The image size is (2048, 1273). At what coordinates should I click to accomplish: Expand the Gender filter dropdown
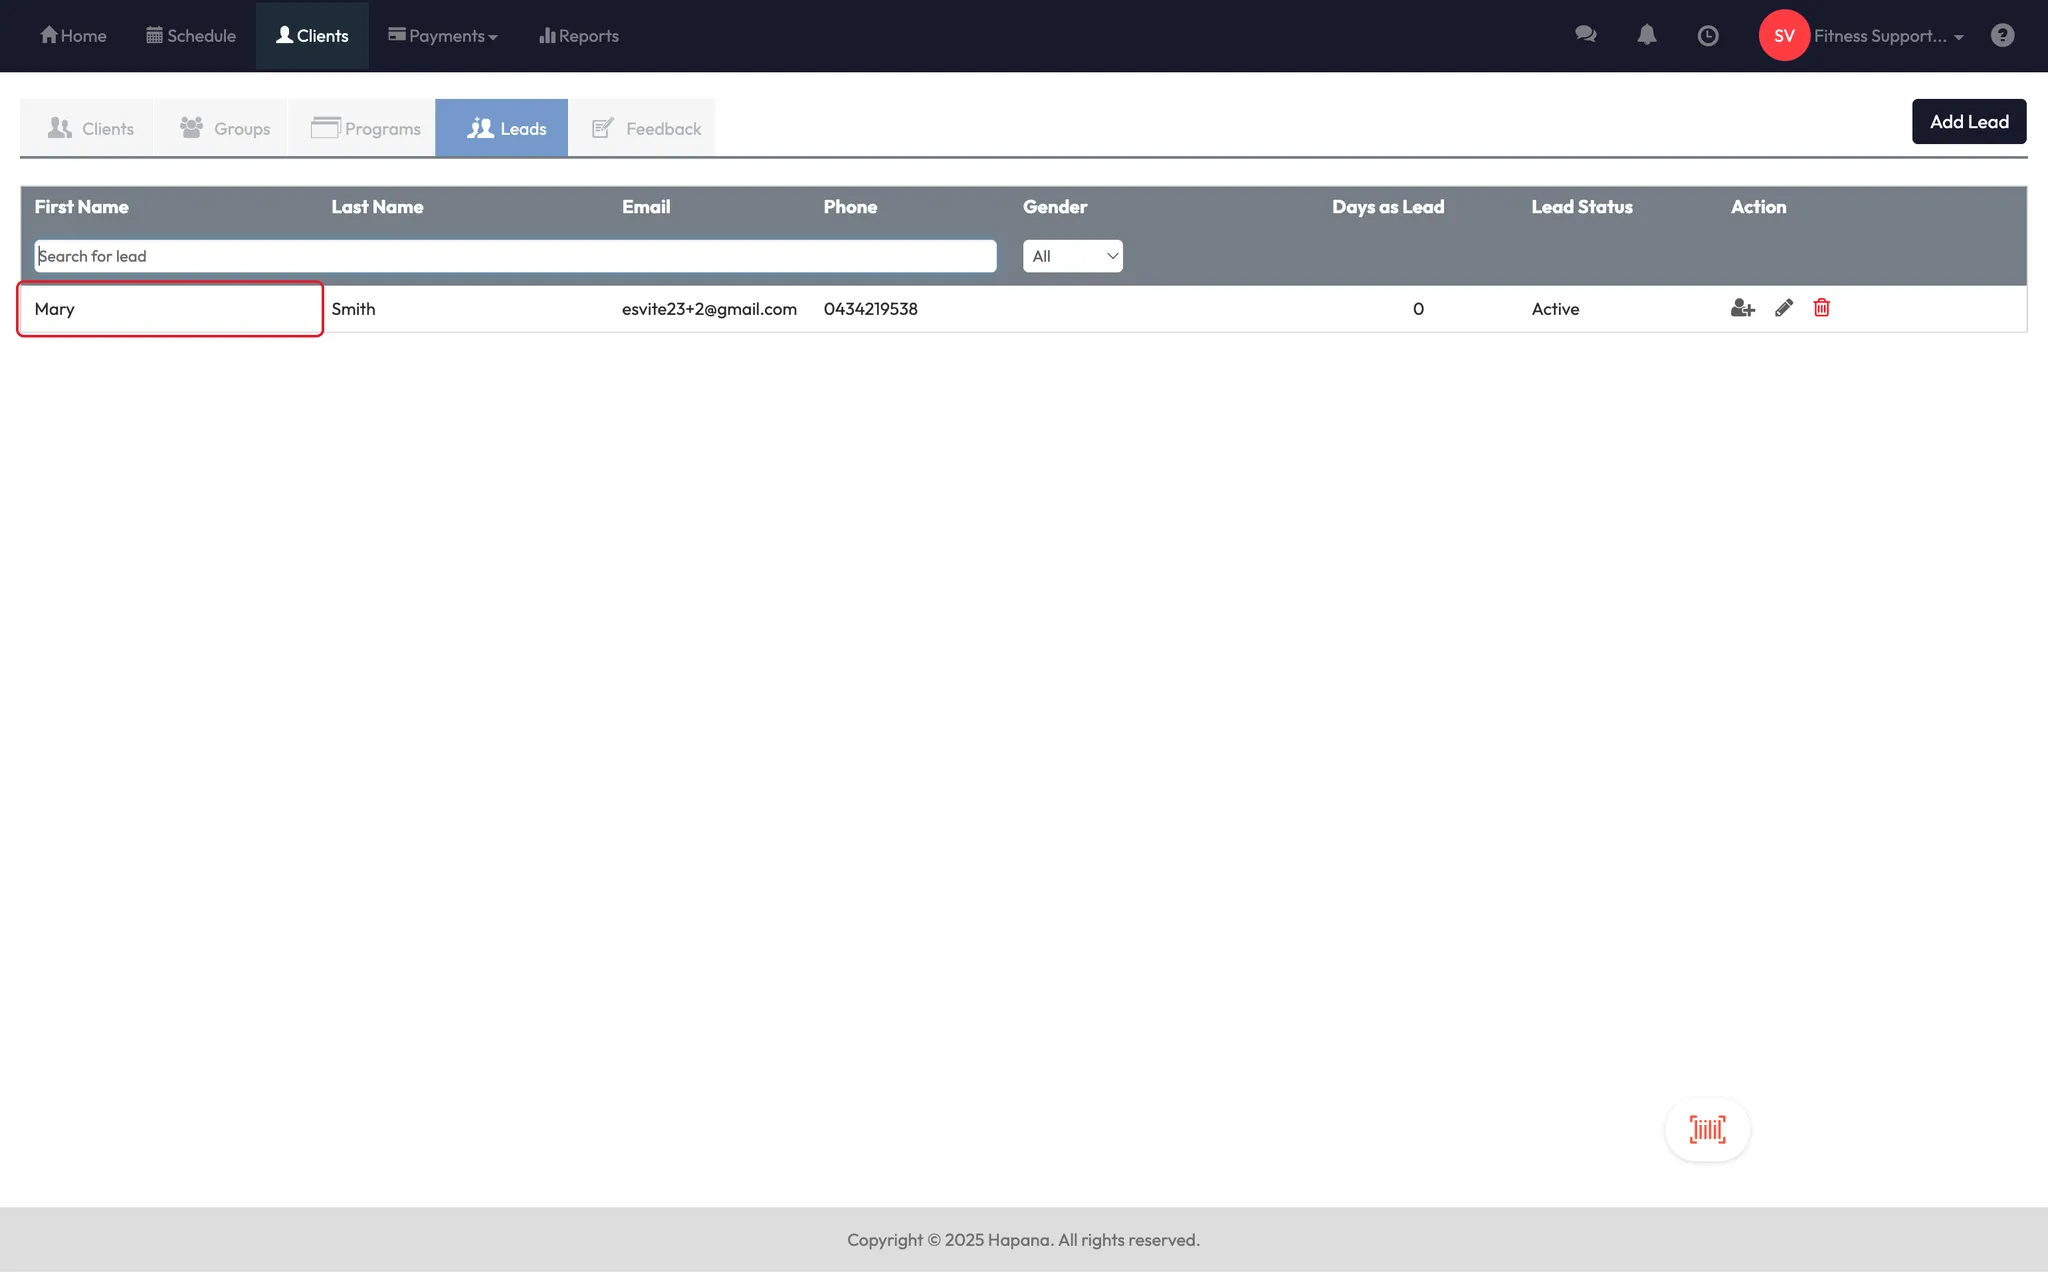point(1072,256)
